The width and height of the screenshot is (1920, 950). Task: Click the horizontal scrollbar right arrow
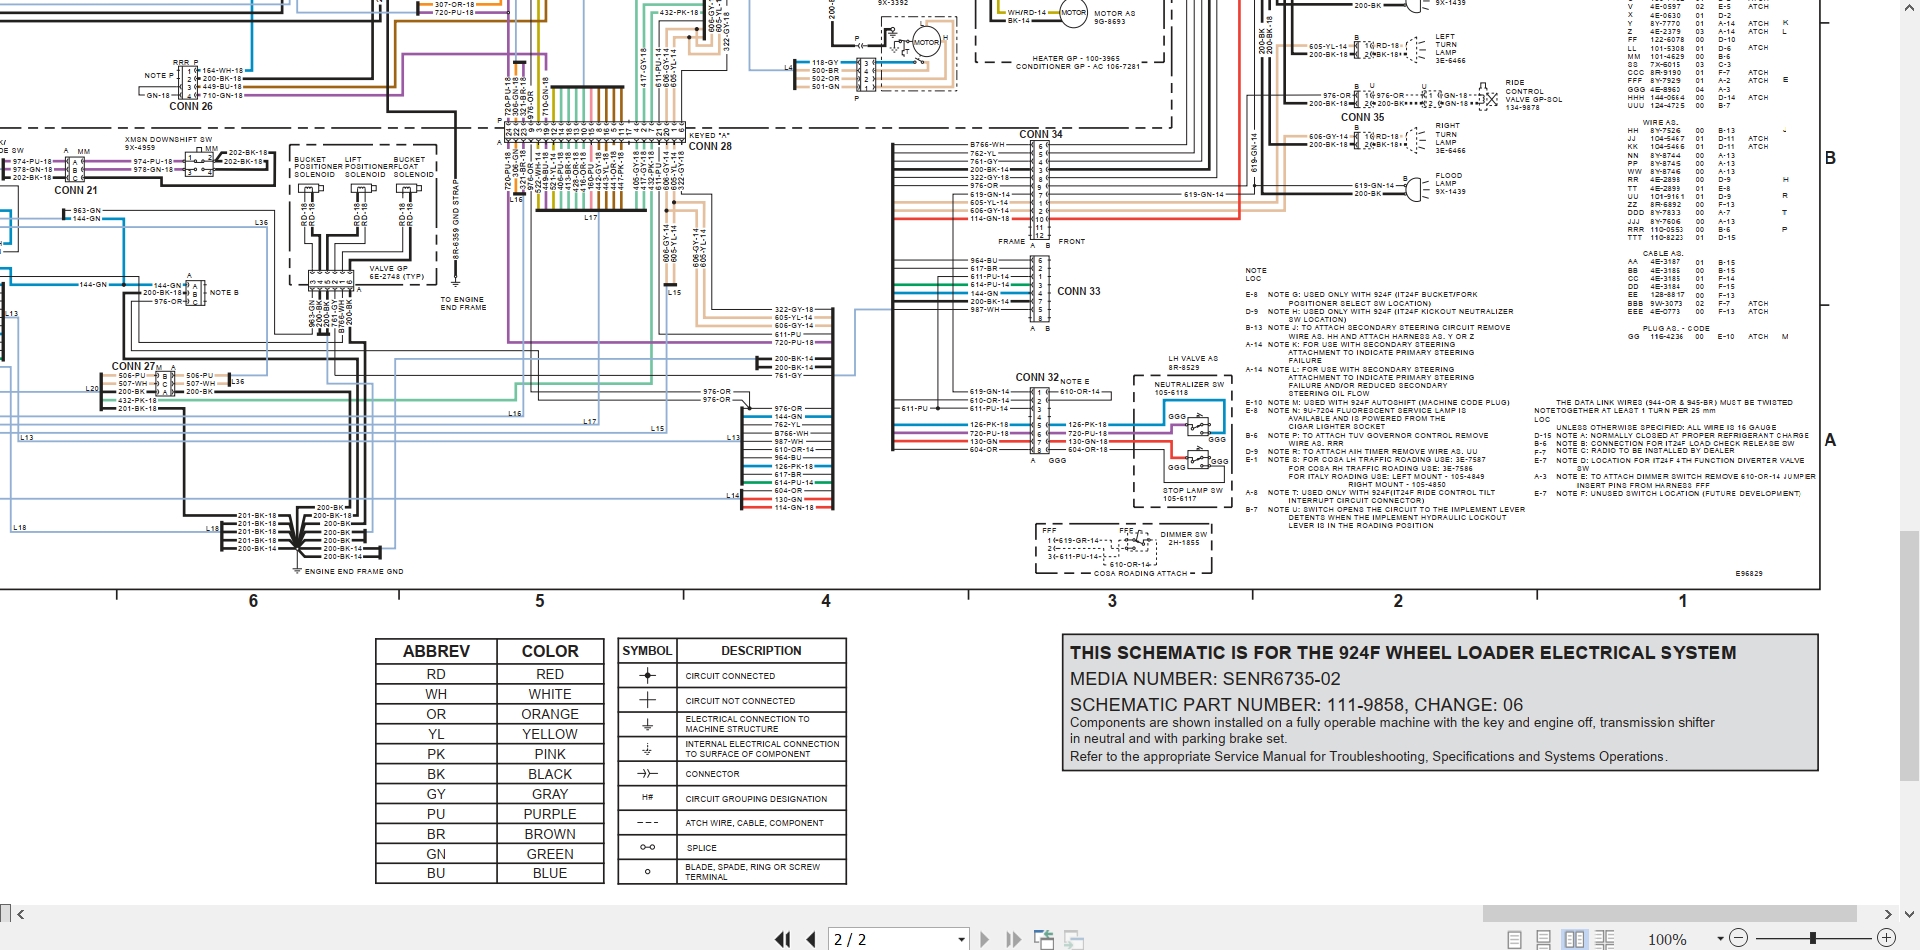1888,914
